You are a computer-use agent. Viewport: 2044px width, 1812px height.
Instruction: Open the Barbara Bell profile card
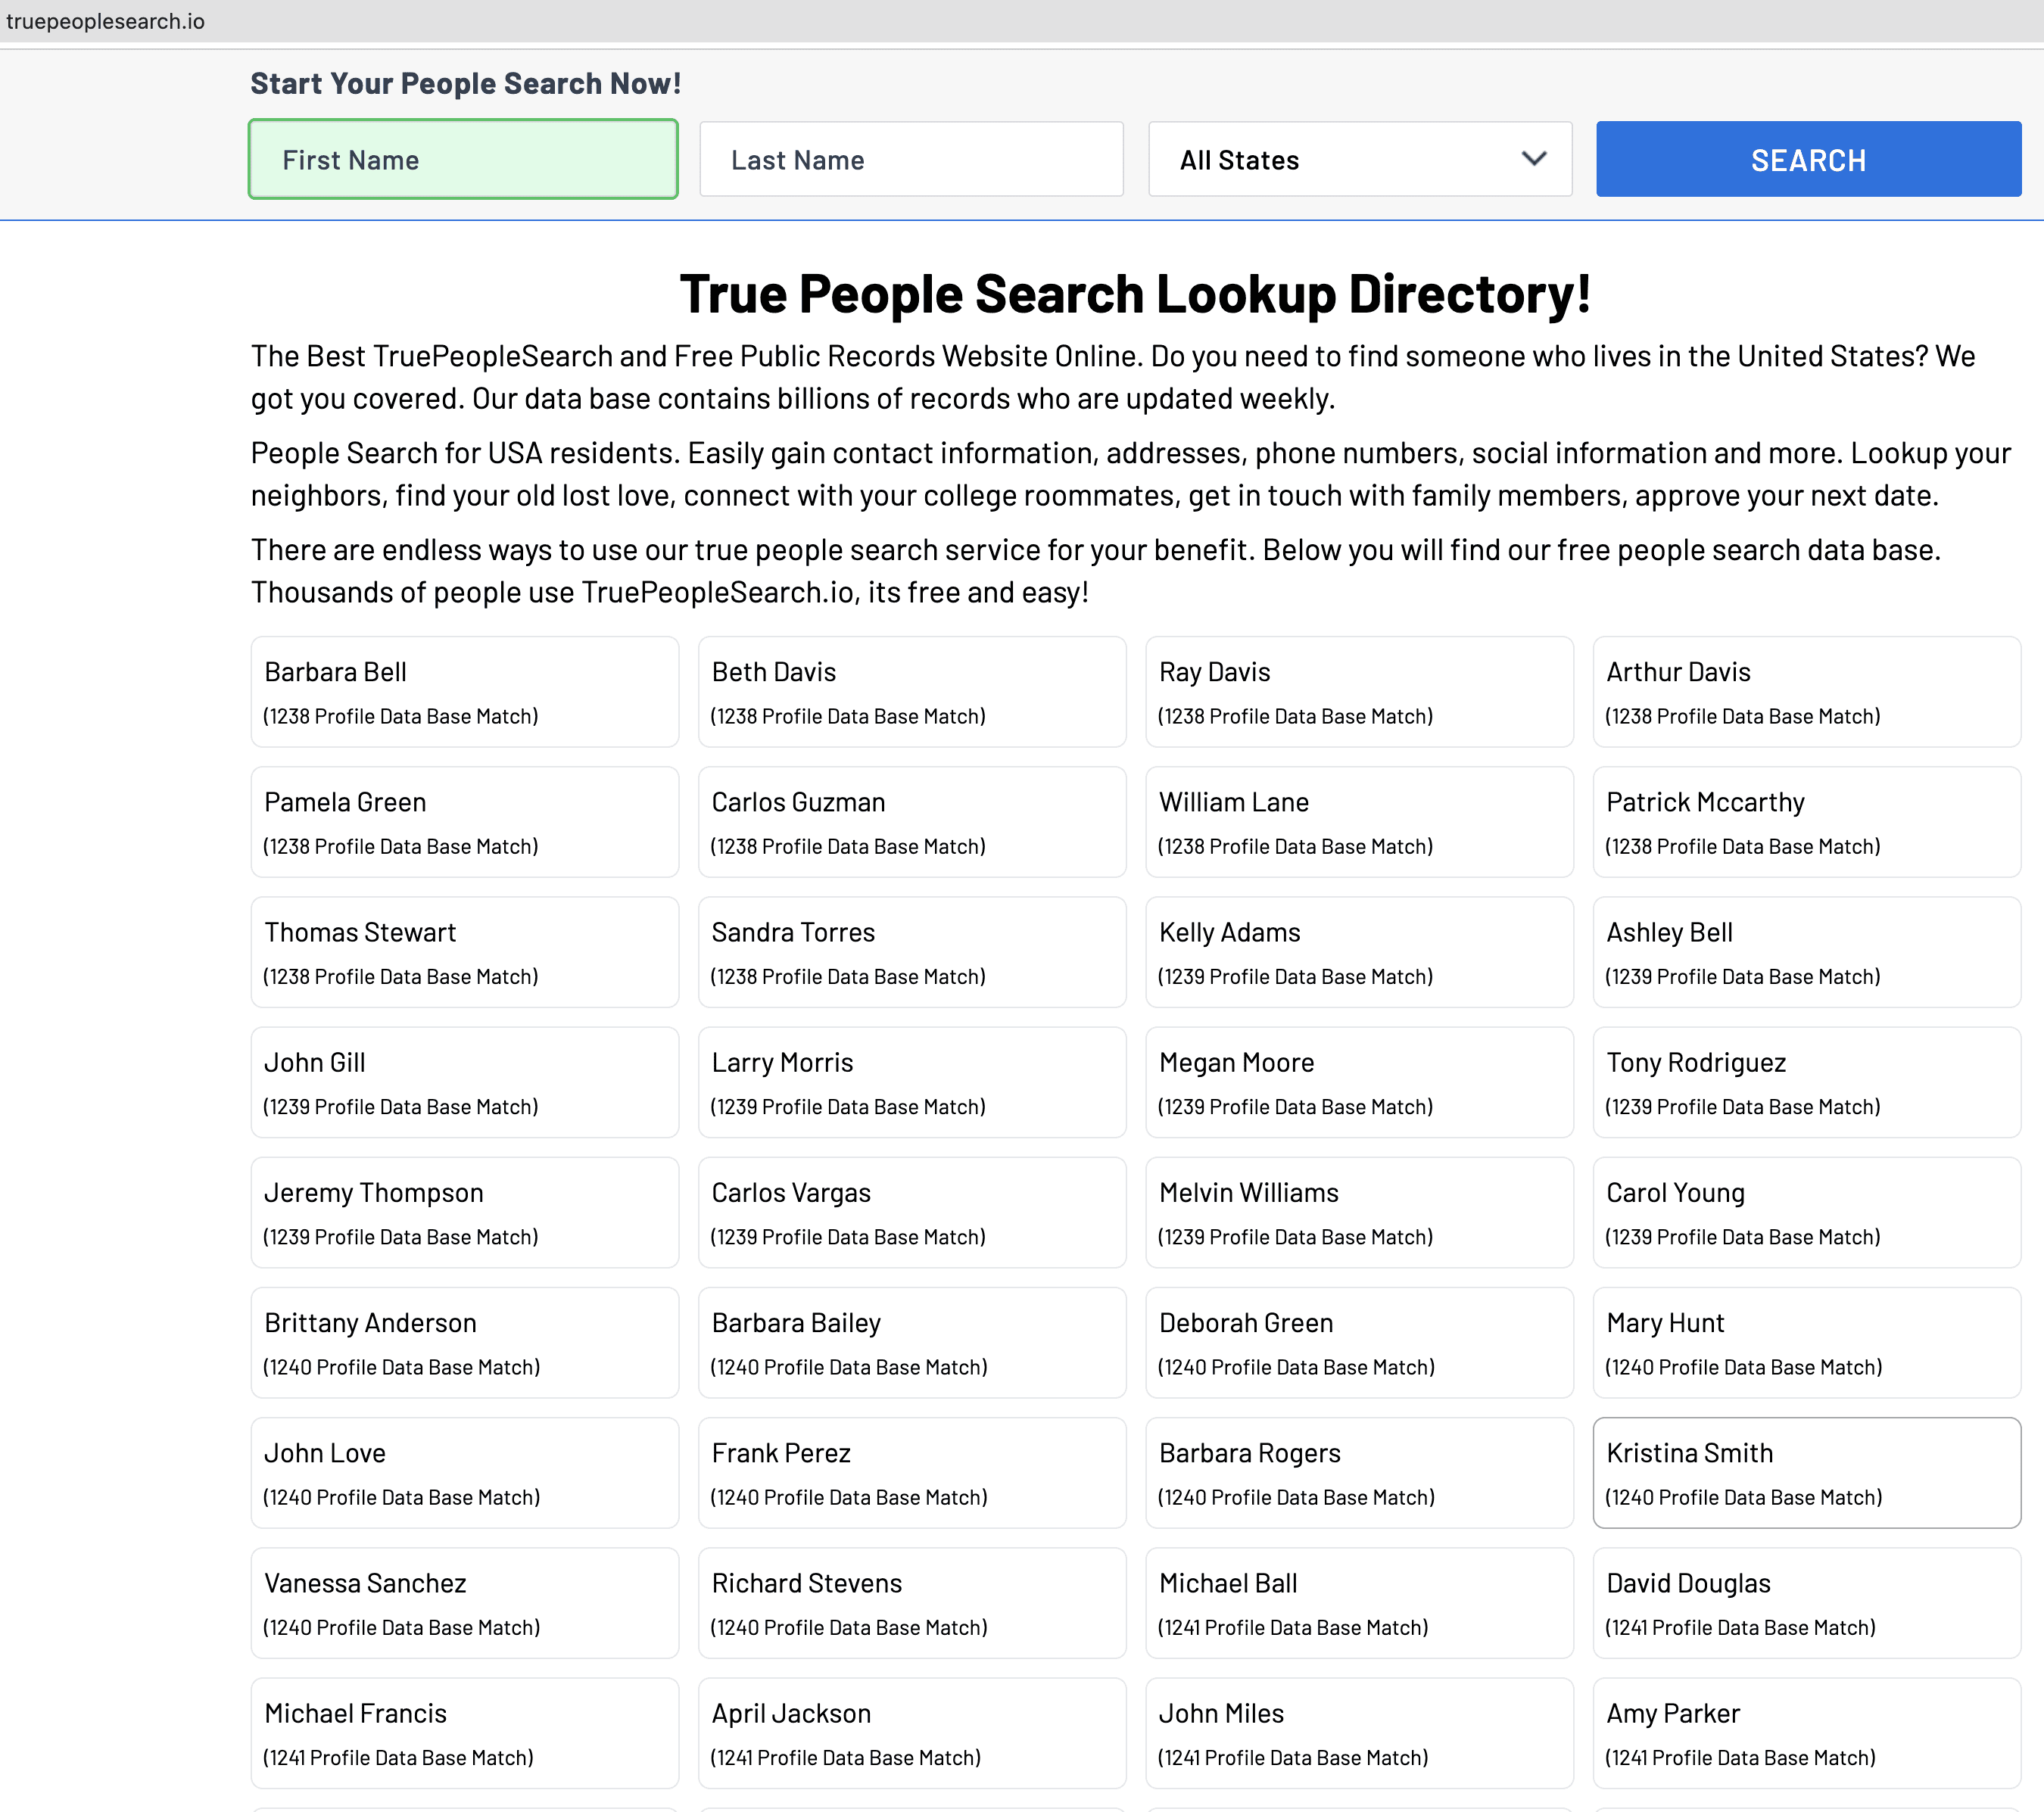coord(464,692)
